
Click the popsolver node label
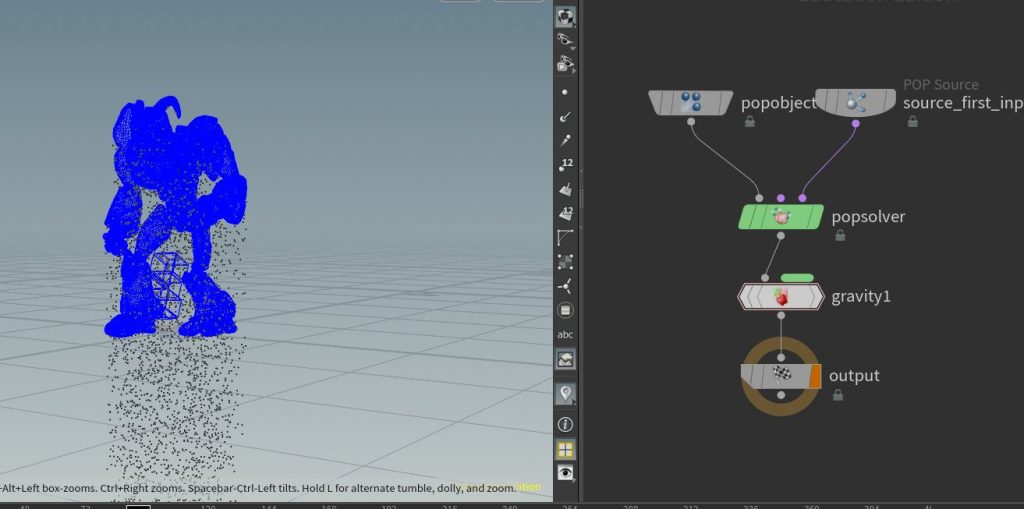pos(868,217)
